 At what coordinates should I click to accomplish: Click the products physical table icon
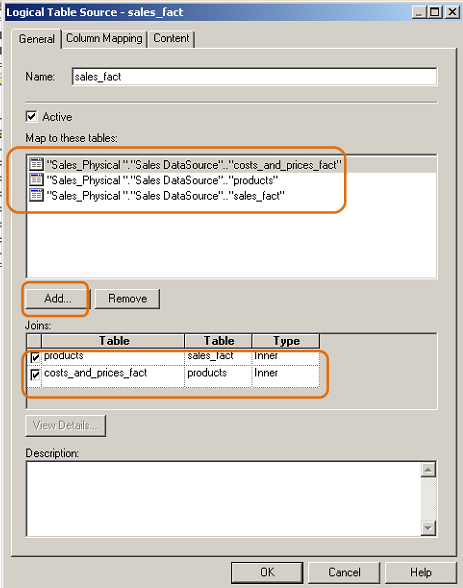coord(36,180)
